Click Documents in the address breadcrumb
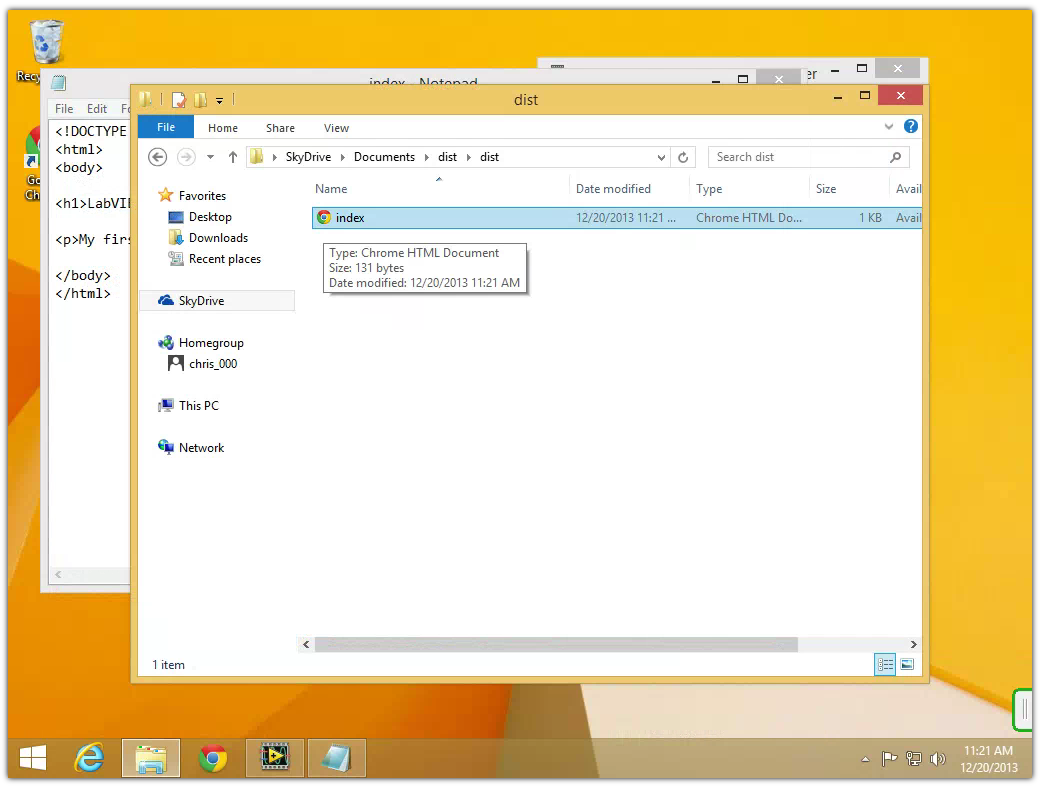 click(384, 157)
